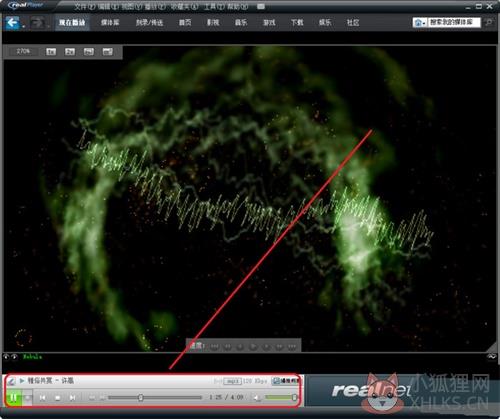Switch to previous visualization next to Nebula
This screenshot has width=500, height=419.
6,357
